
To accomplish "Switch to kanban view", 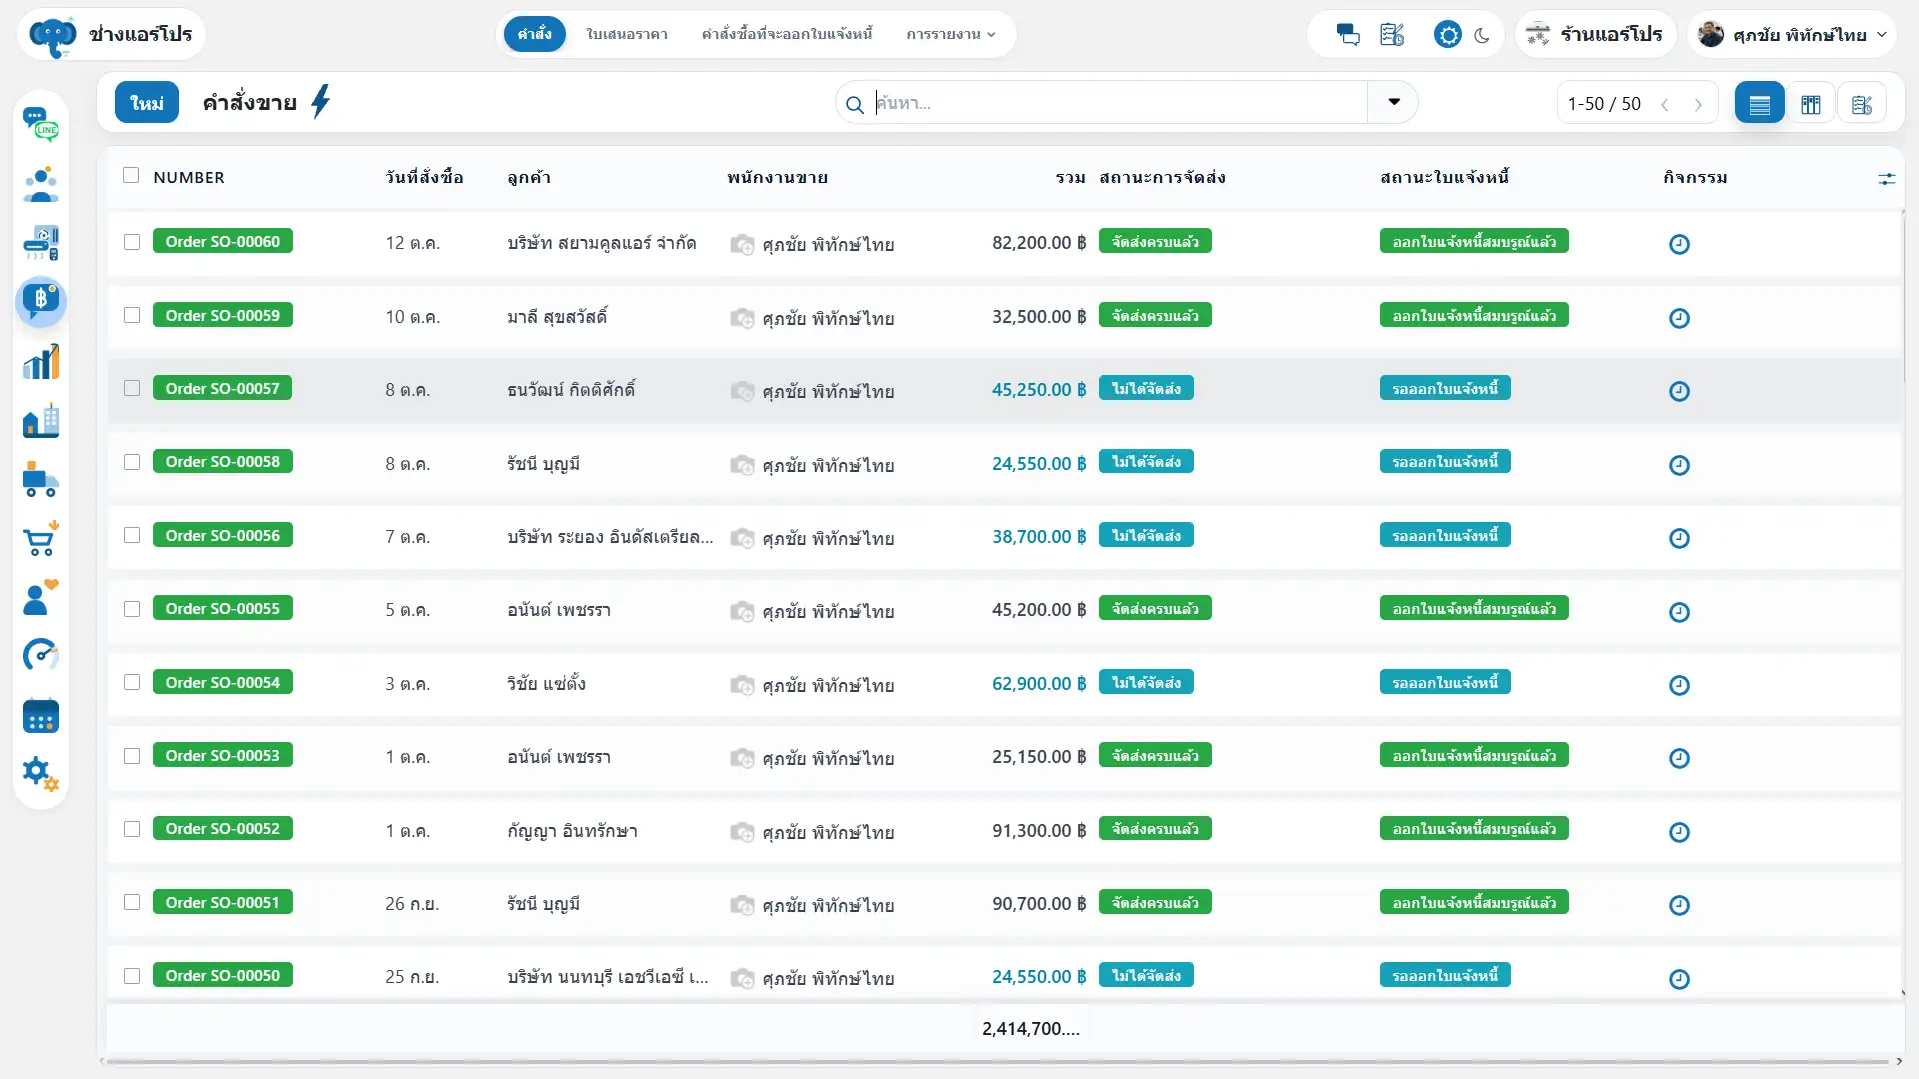I will [x=1810, y=103].
